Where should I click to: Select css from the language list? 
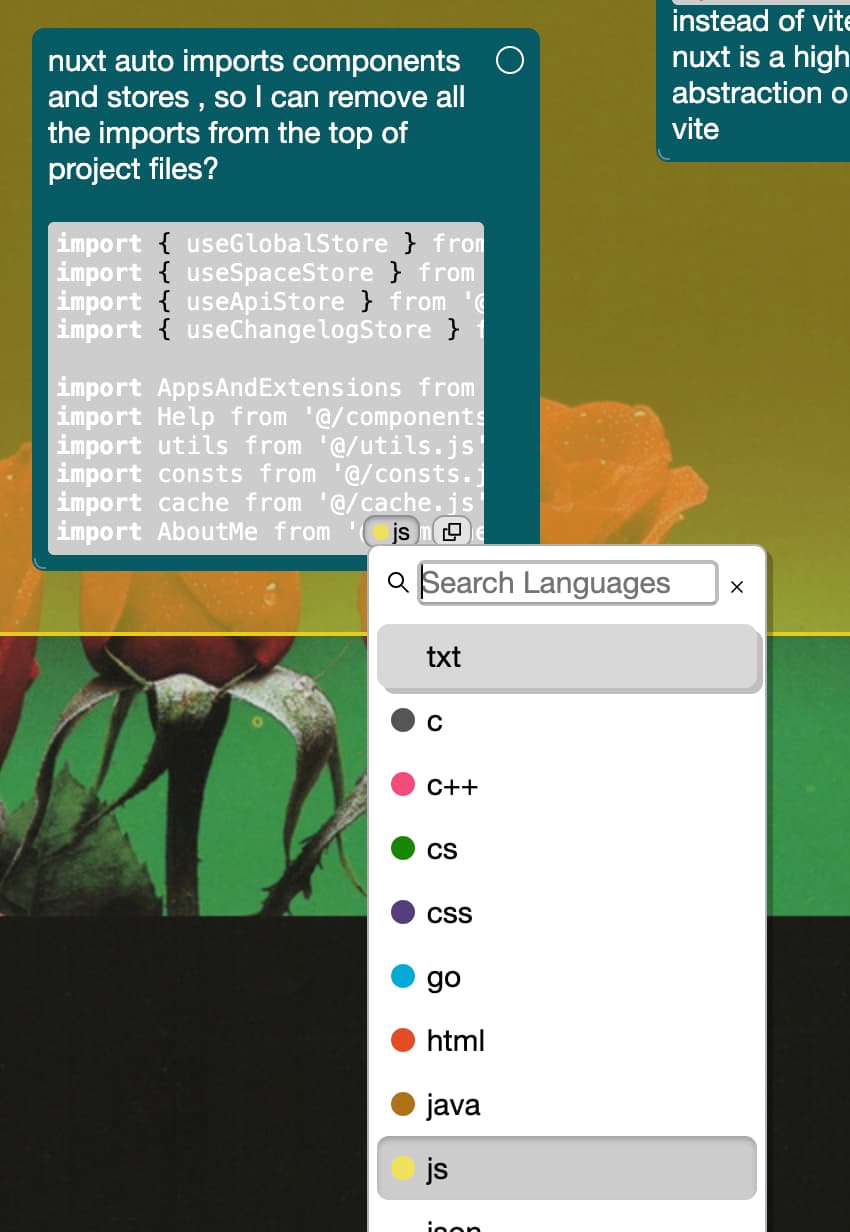pyautogui.click(x=567, y=913)
